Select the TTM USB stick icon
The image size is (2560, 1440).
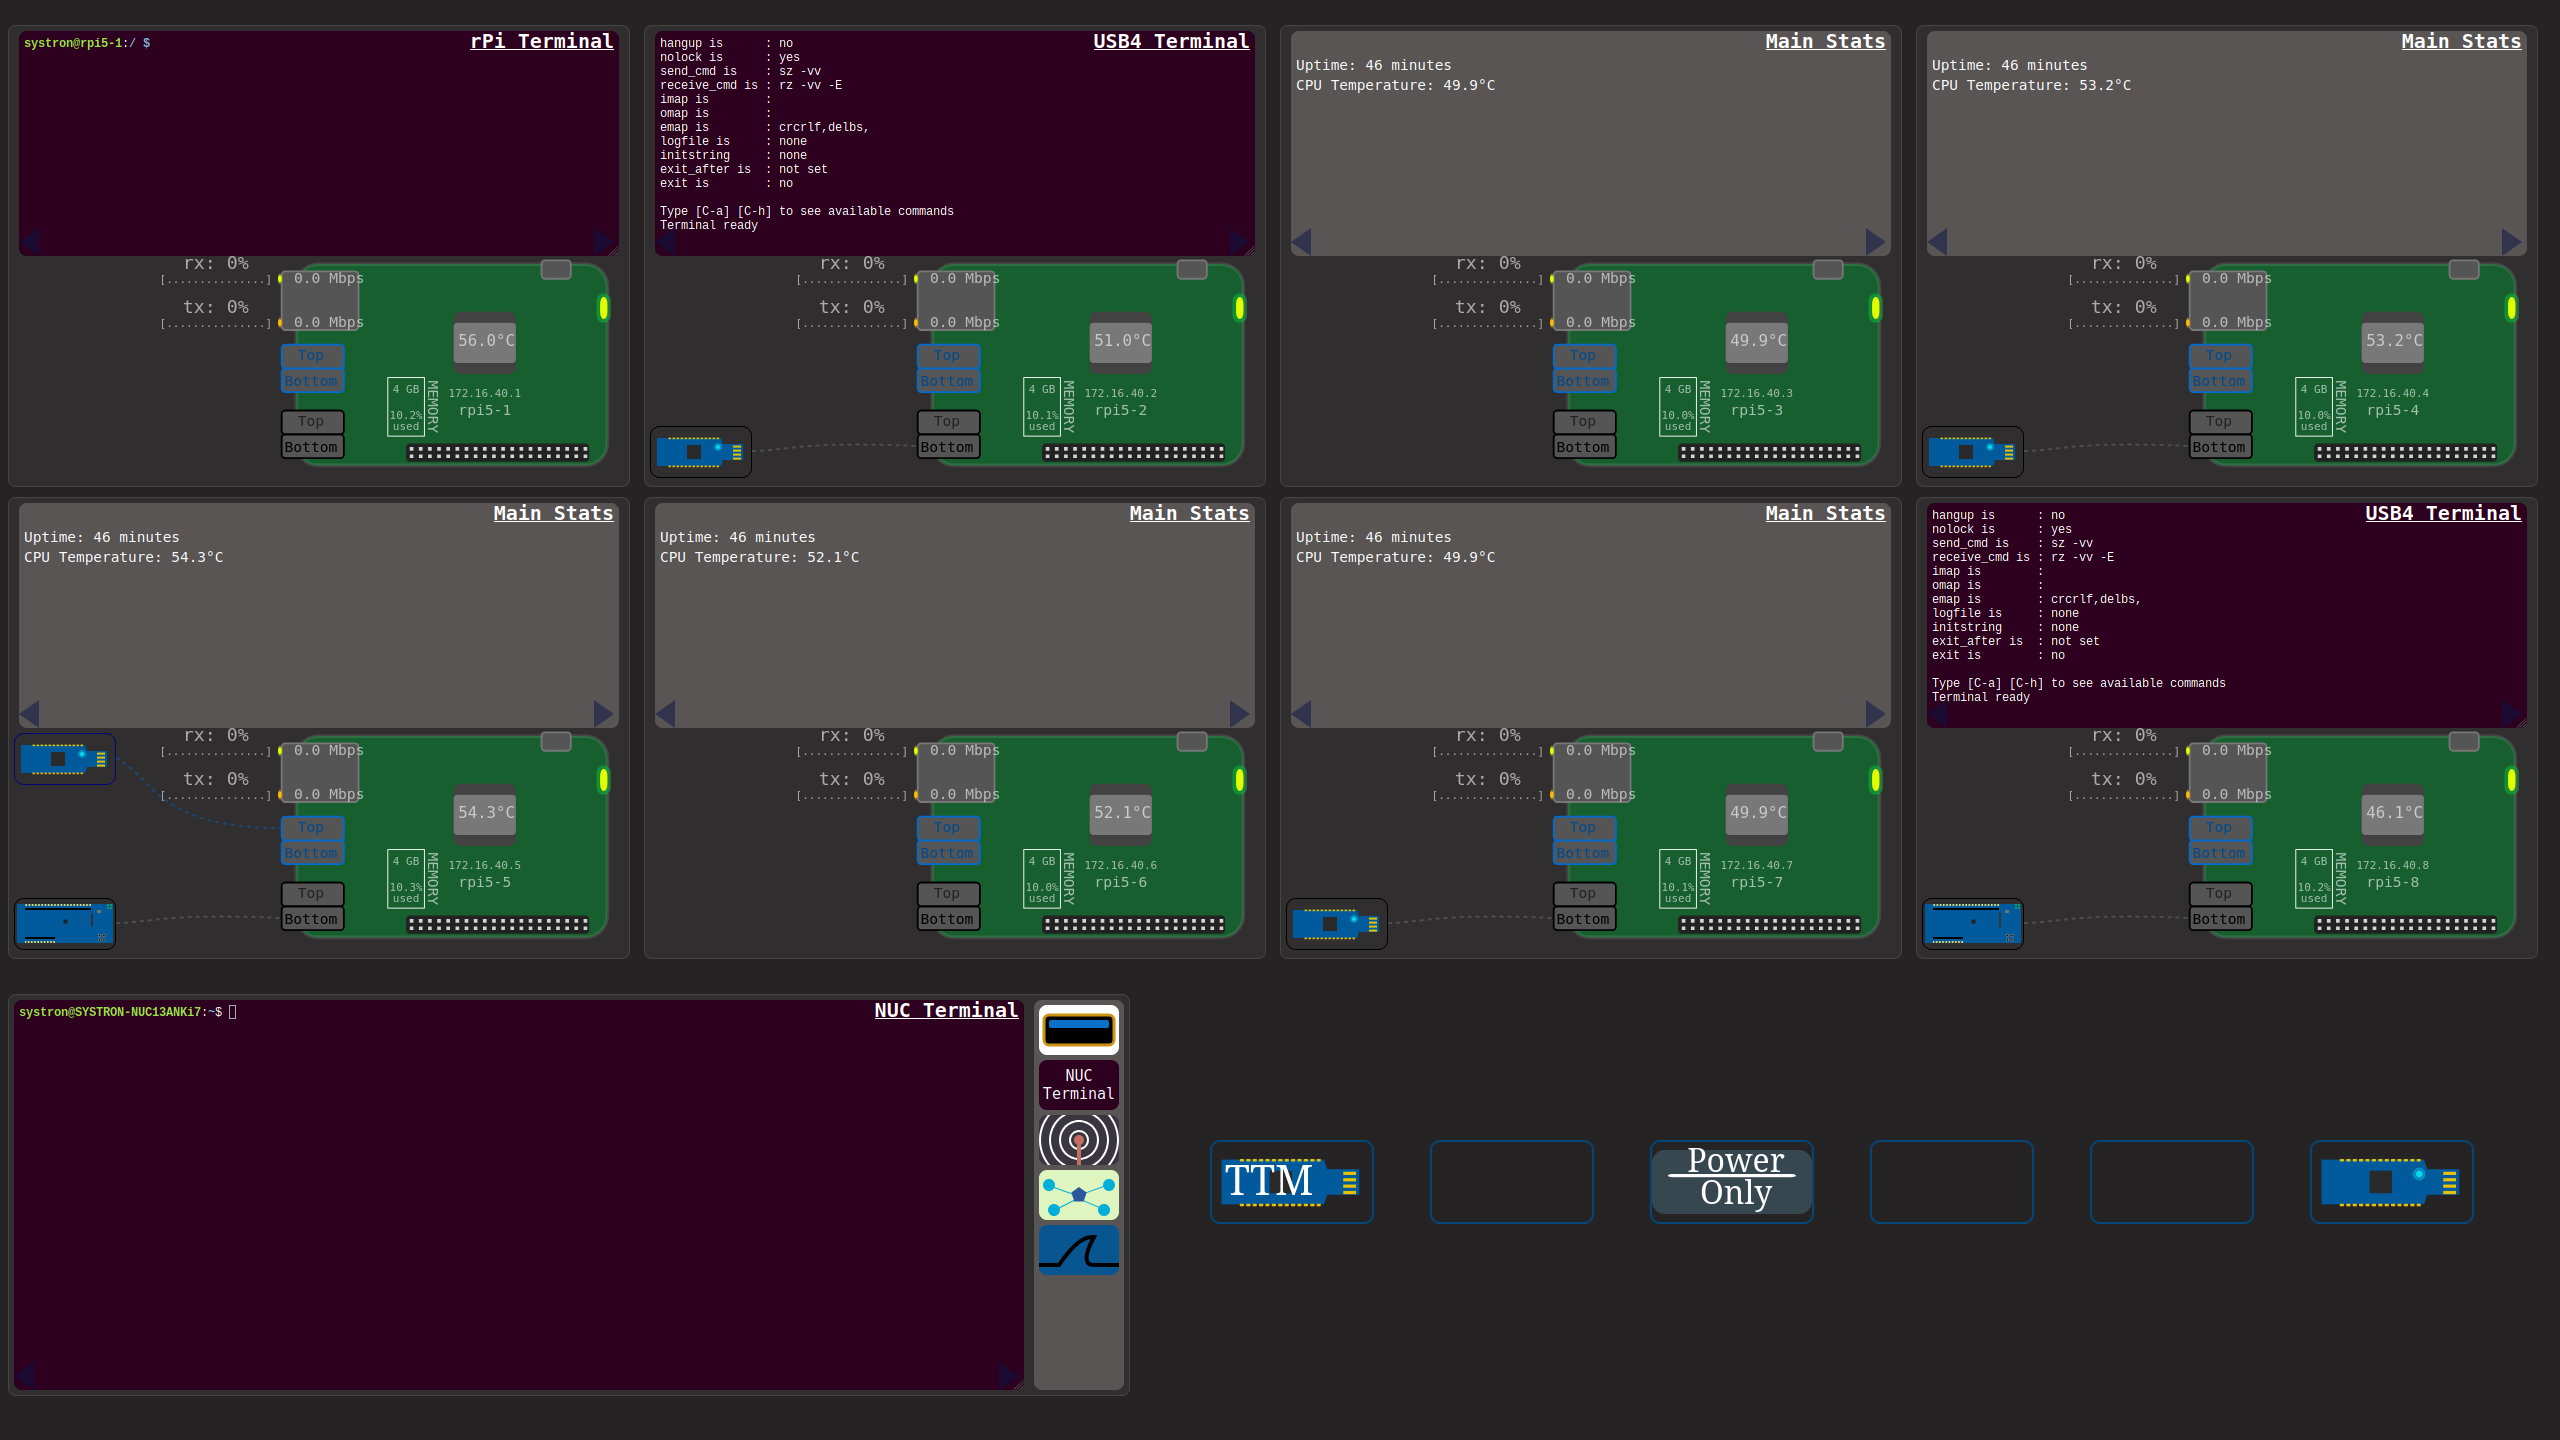coord(1291,1181)
